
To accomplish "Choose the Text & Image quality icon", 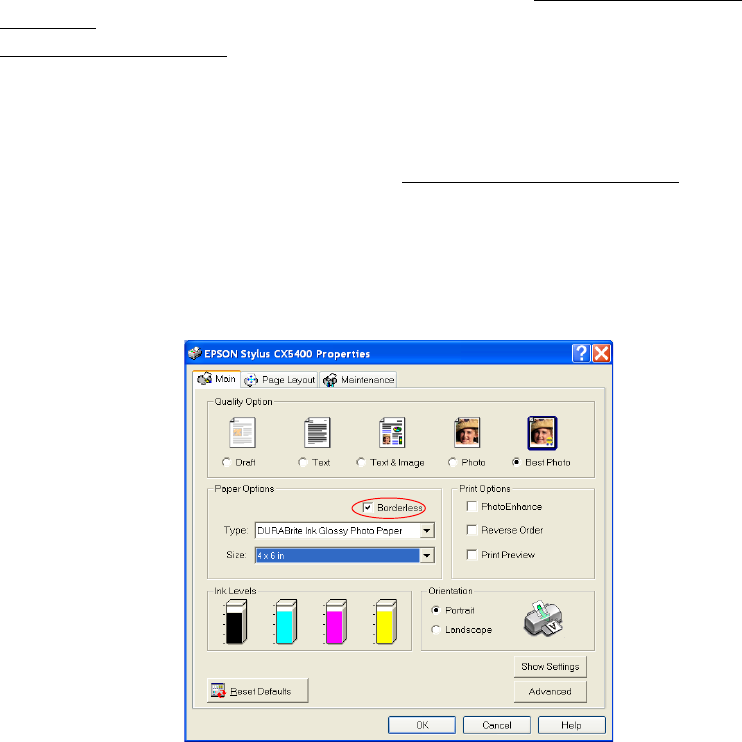I will [392, 433].
